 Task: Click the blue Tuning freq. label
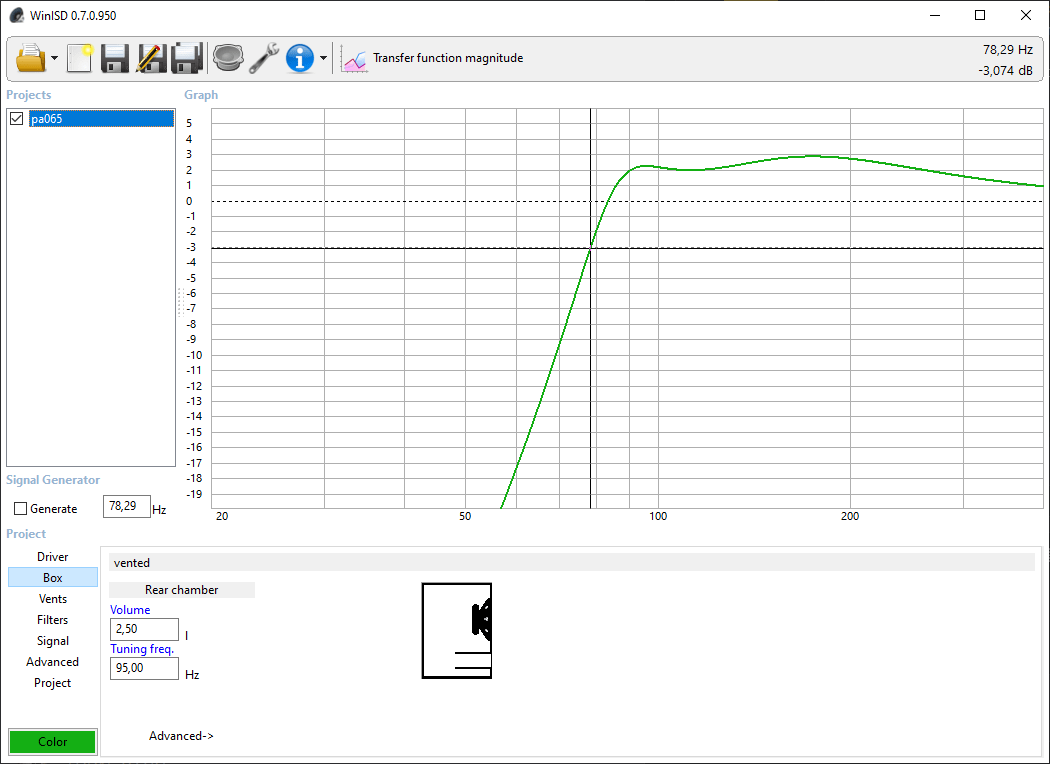142,649
